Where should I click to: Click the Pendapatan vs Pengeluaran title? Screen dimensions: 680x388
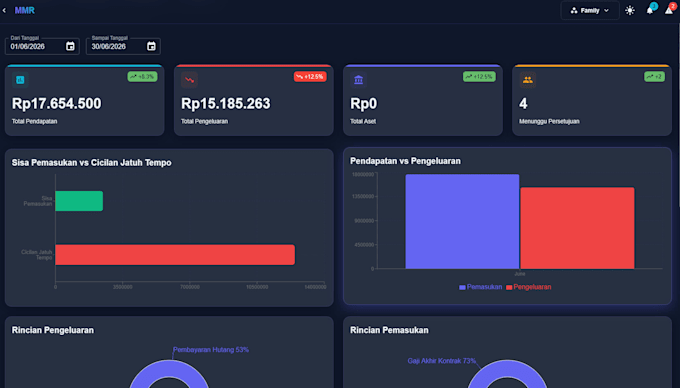click(405, 161)
